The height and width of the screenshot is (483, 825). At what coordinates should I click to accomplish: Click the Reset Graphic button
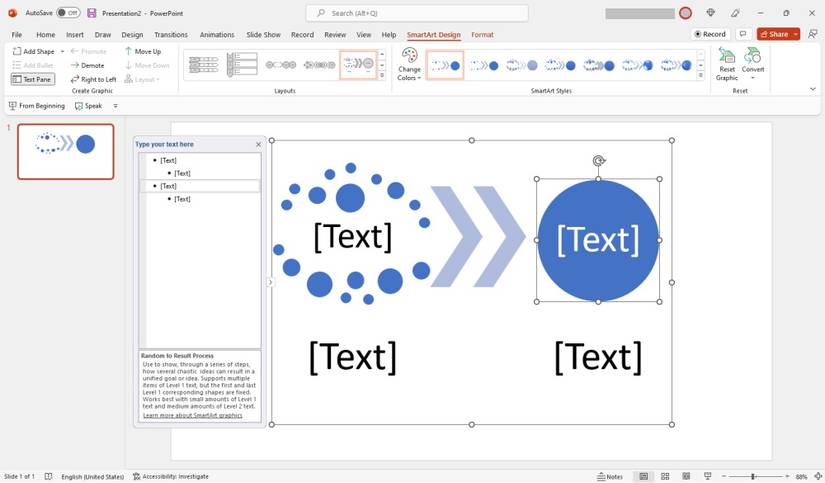coord(727,64)
